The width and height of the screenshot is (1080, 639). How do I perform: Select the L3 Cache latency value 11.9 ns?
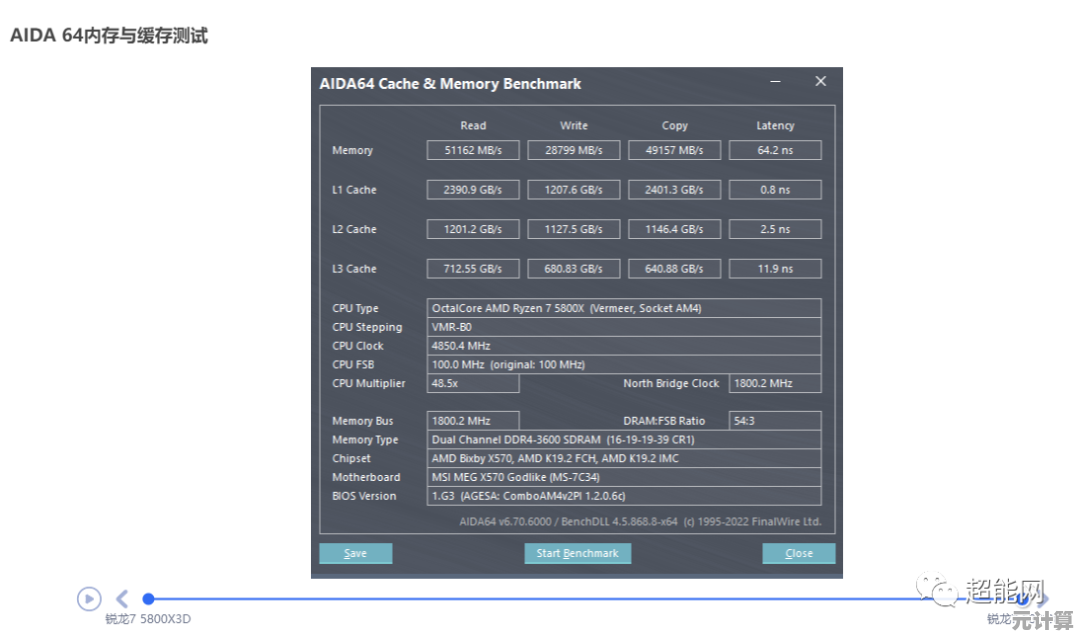775,269
